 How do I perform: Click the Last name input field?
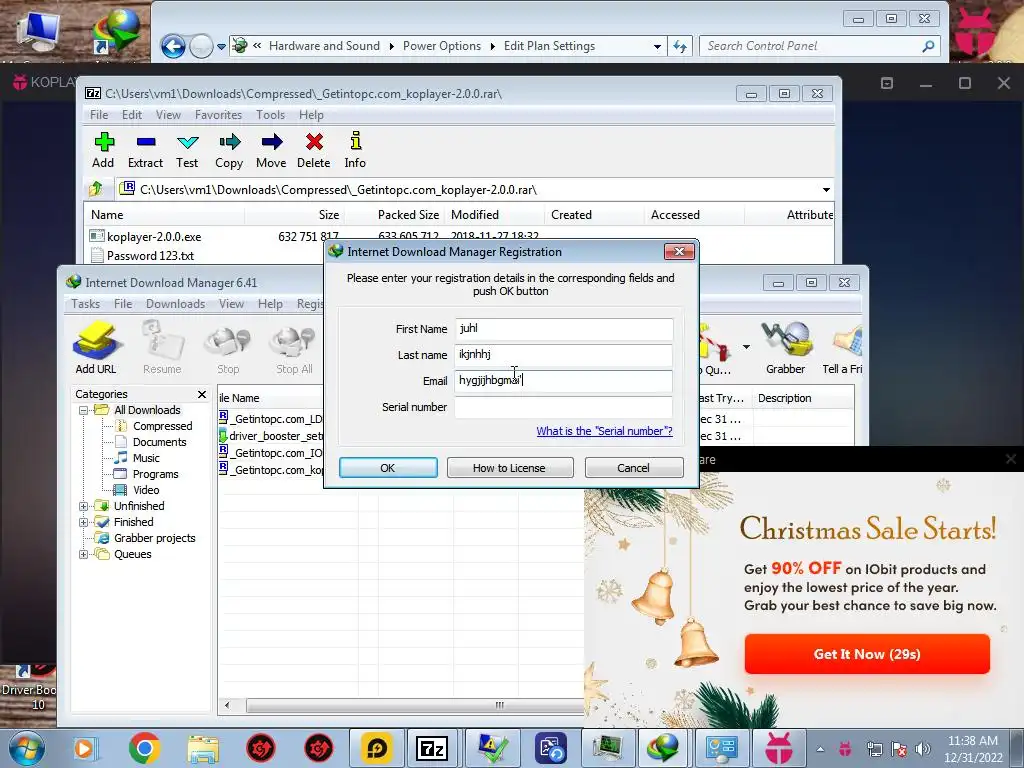coord(564,355)
